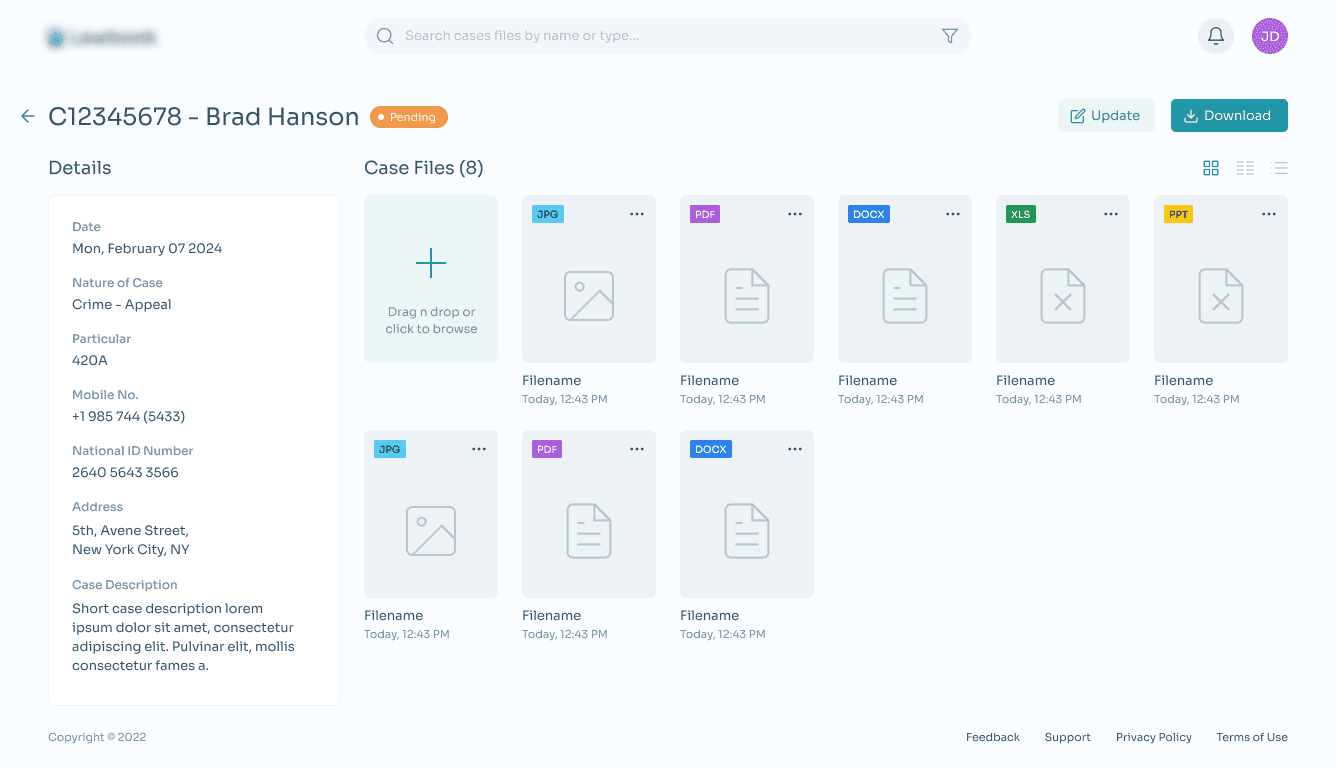Screen dimensions: 1336x768
Task: Click the Filename under the XLS card
Action: coord(1025,380)
